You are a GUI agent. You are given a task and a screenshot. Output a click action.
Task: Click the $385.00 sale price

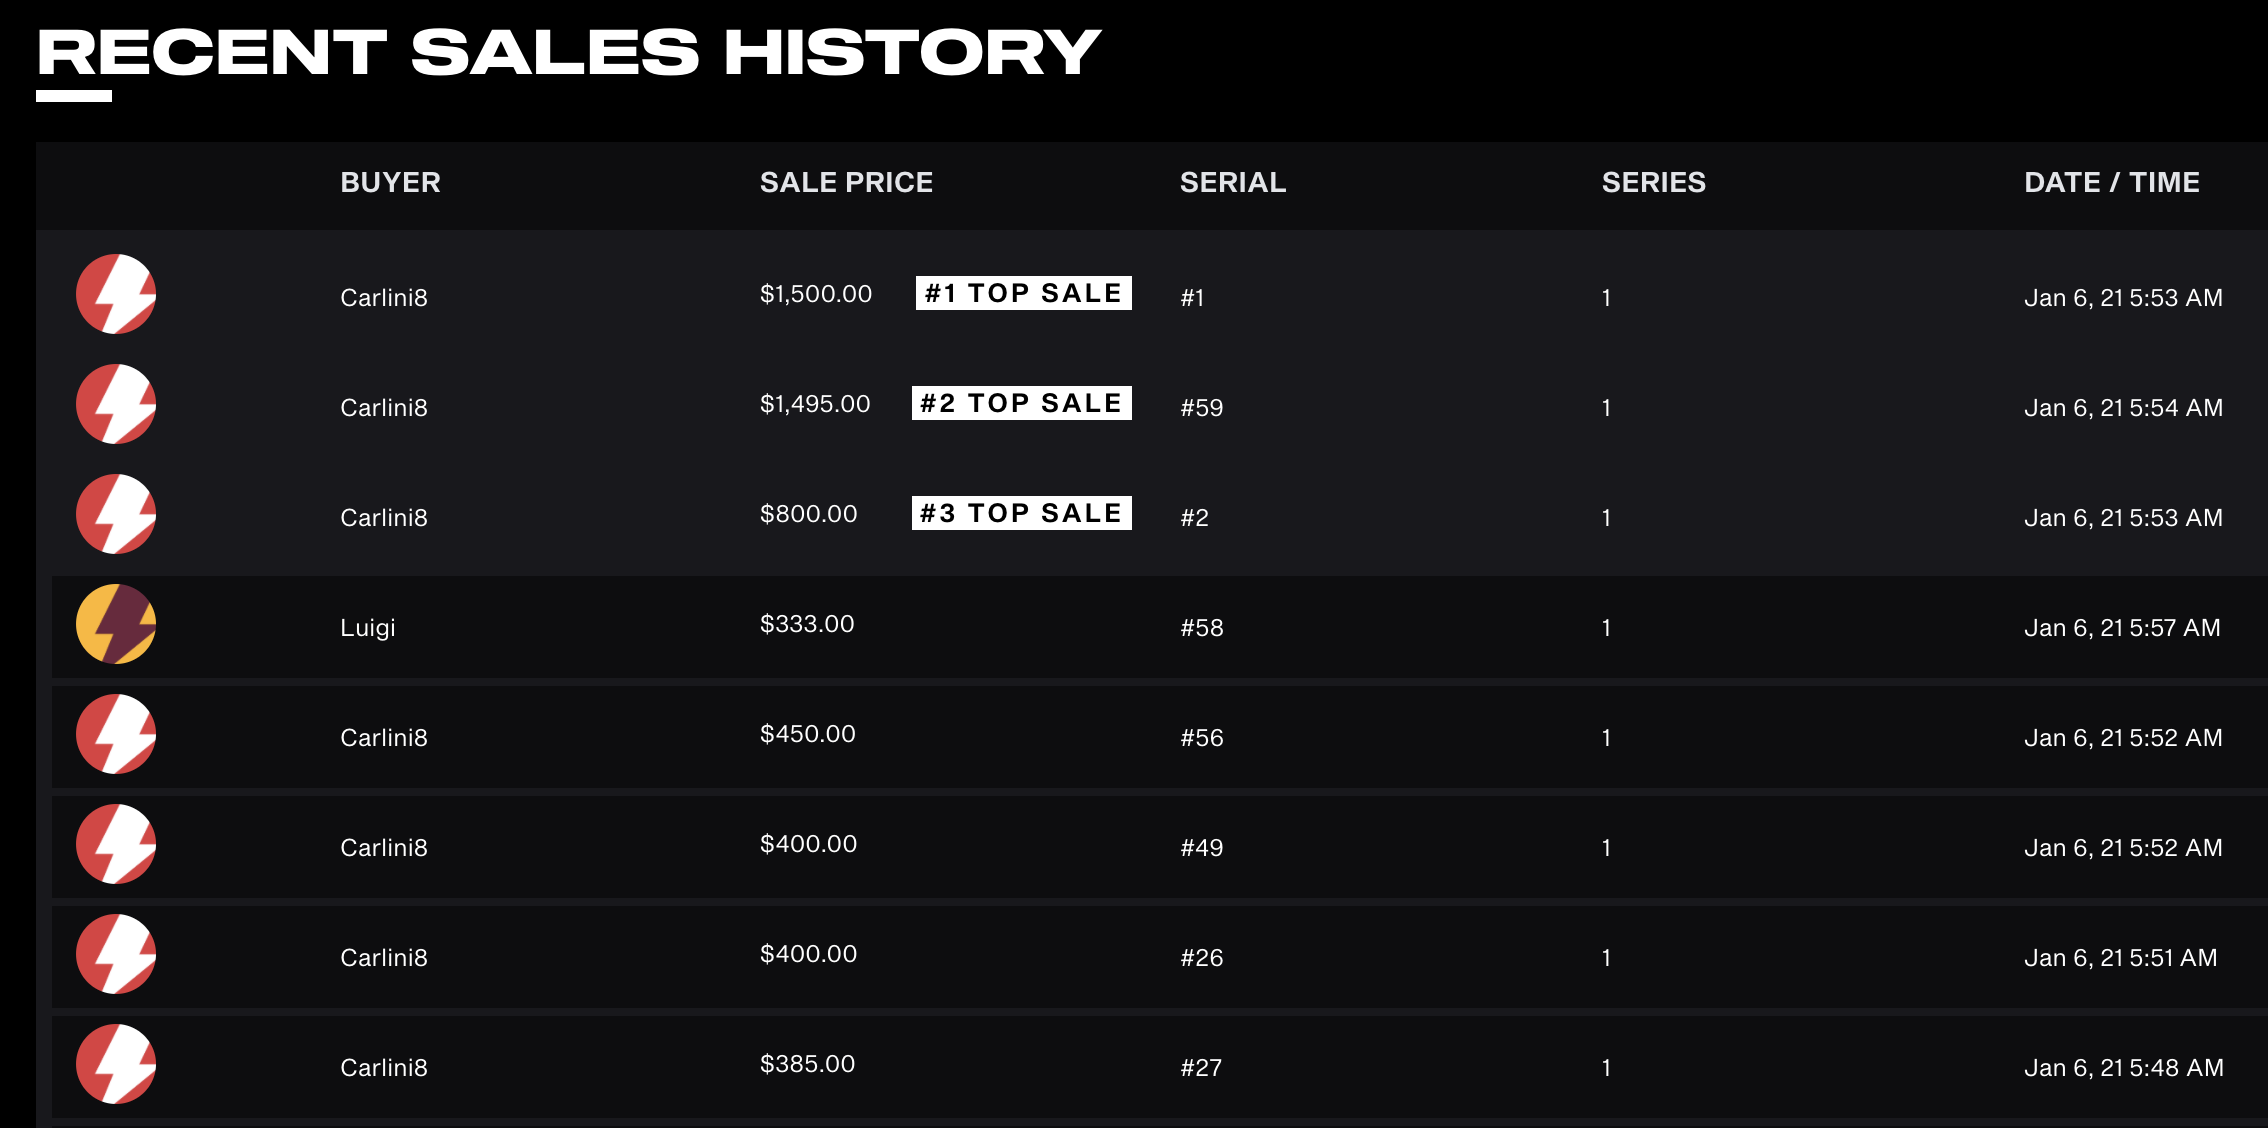(807, 1064)
